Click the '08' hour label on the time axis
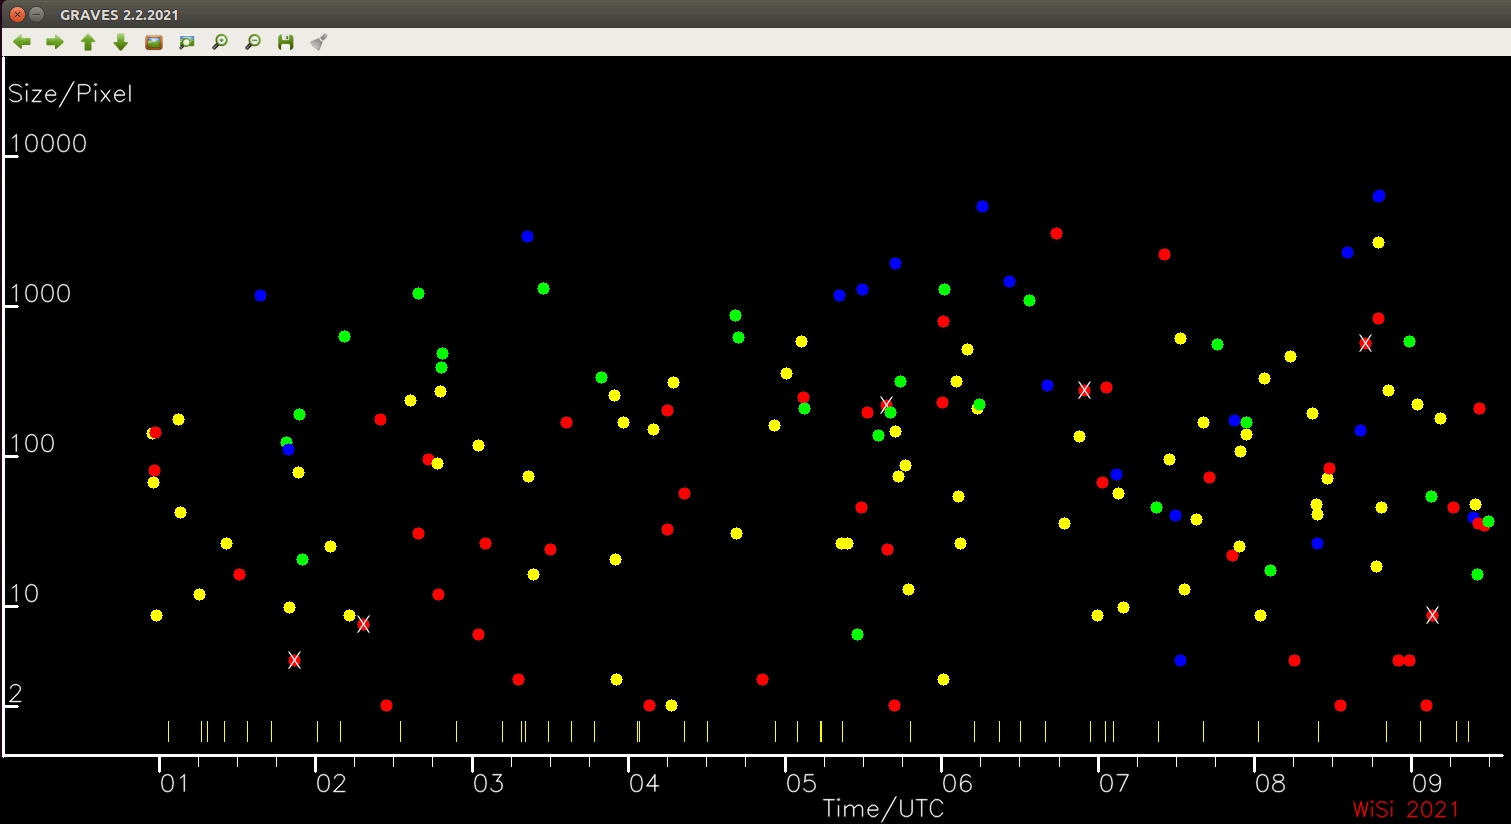This screenshot has height=824, width=1511. pyautogui.click(x=1270, y=783)
